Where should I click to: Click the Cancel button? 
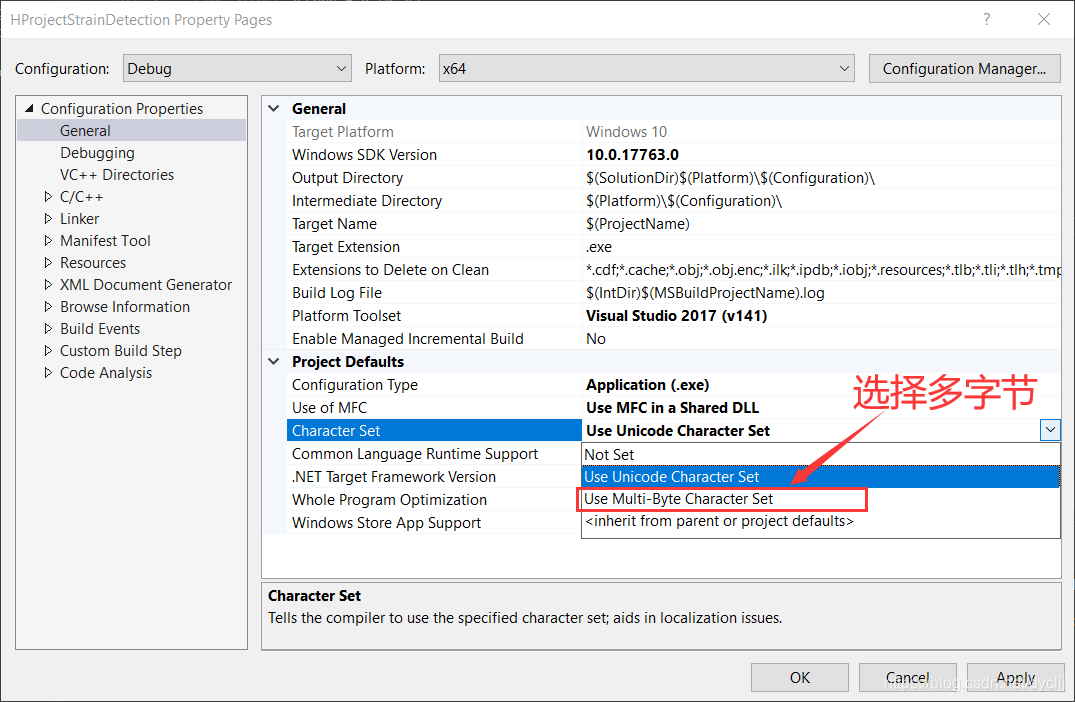[x=907, y=677]
